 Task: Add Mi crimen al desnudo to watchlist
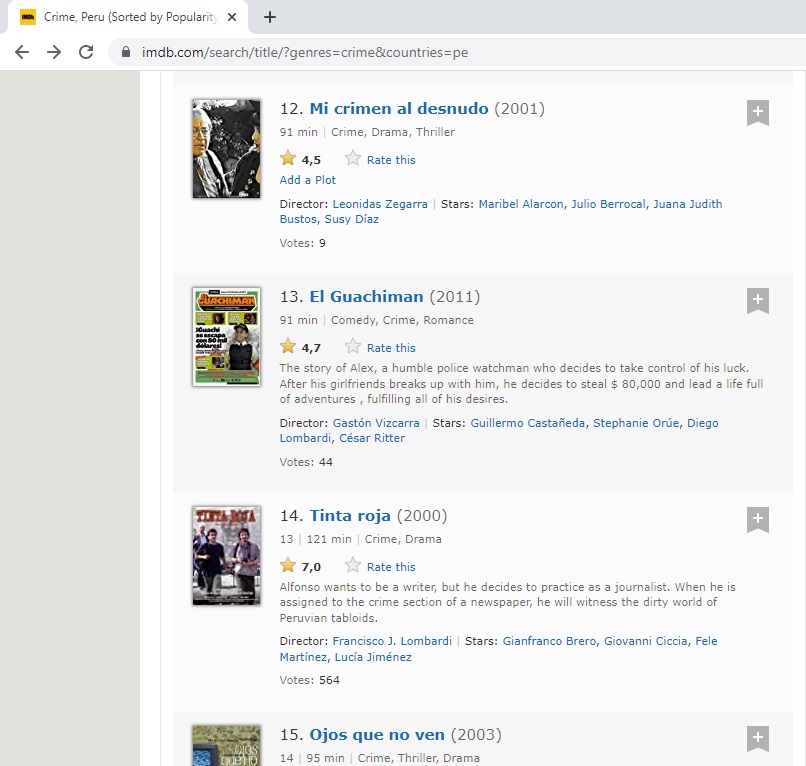[x=758, y=113]
